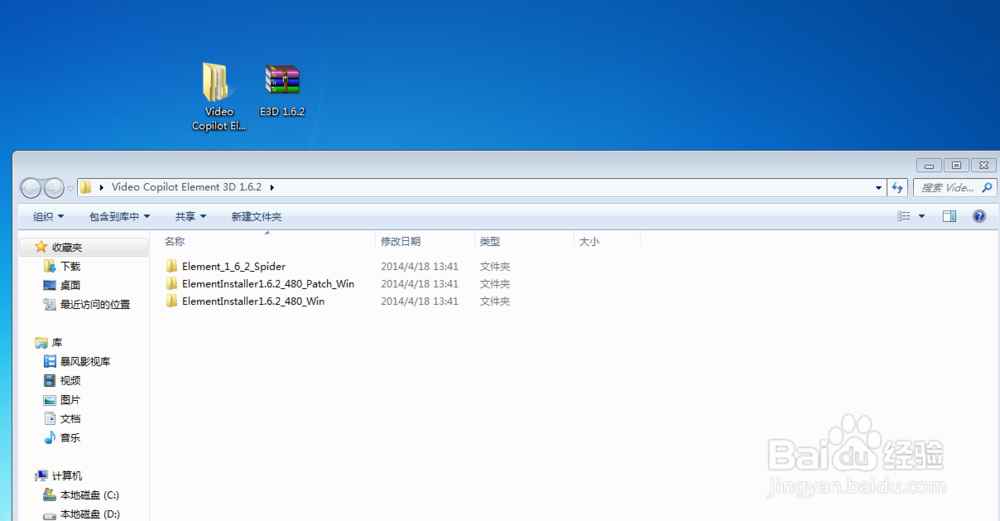Click the magnifier search icon
The image size is (1000, 521).
(987, 187)
